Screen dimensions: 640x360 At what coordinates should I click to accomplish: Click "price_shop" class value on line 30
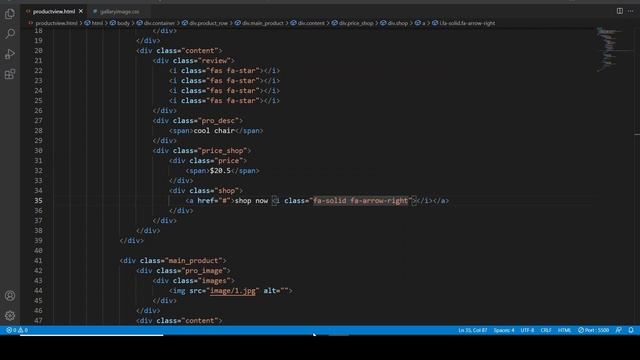pos(222,151)
